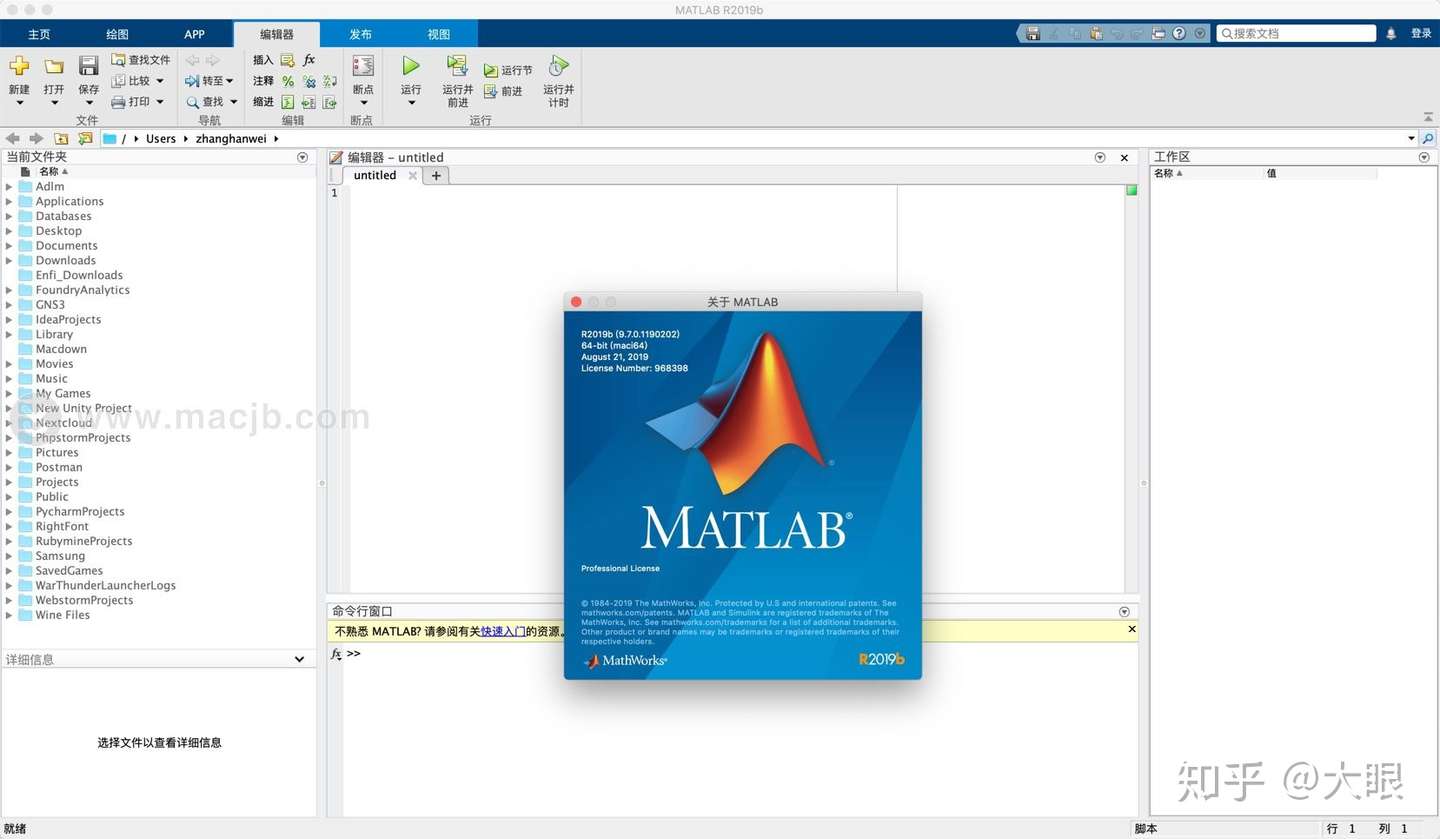
Task: Click the browse for folder icon
Action: point(85,139)
